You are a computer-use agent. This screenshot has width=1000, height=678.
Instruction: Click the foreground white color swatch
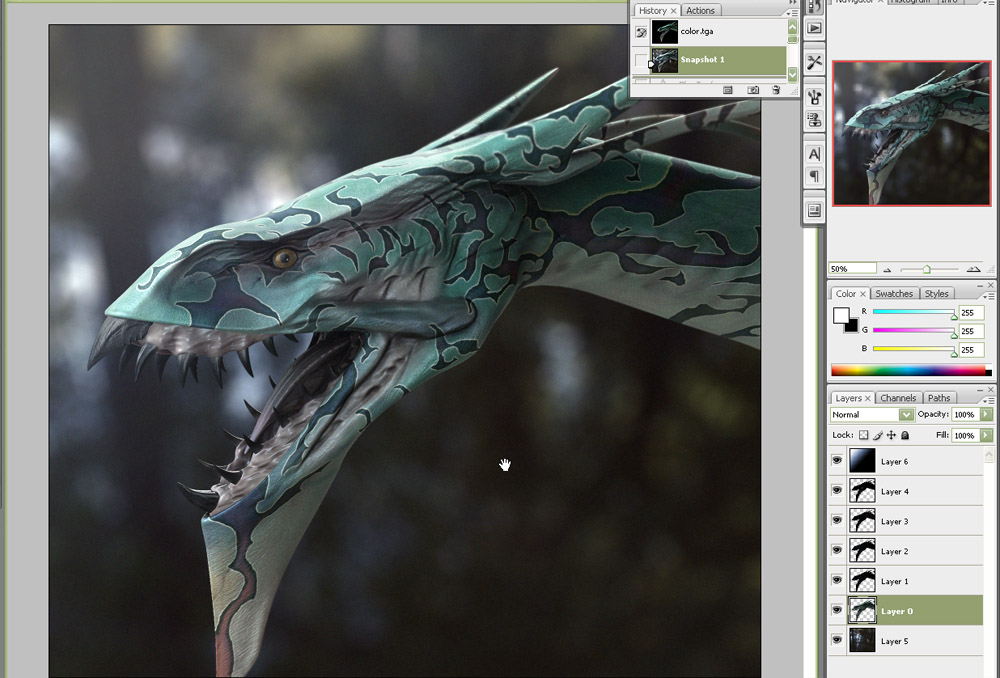click(839, 314)
